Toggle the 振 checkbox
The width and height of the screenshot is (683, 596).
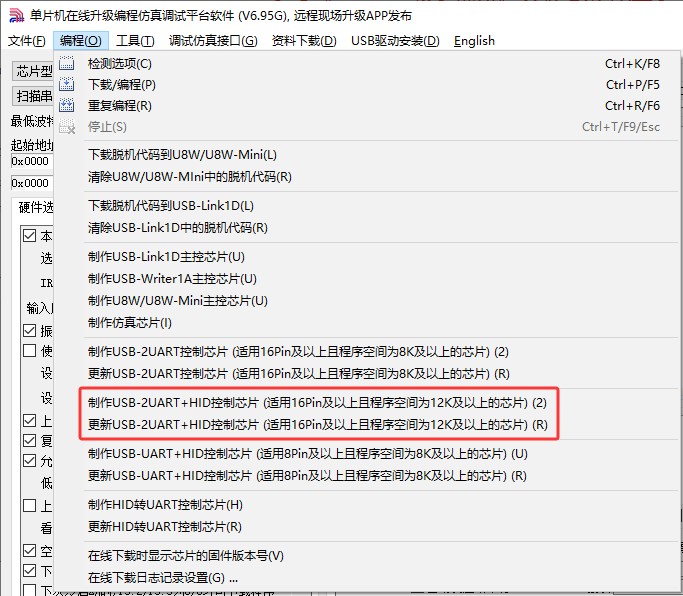[x=29, y=331]
